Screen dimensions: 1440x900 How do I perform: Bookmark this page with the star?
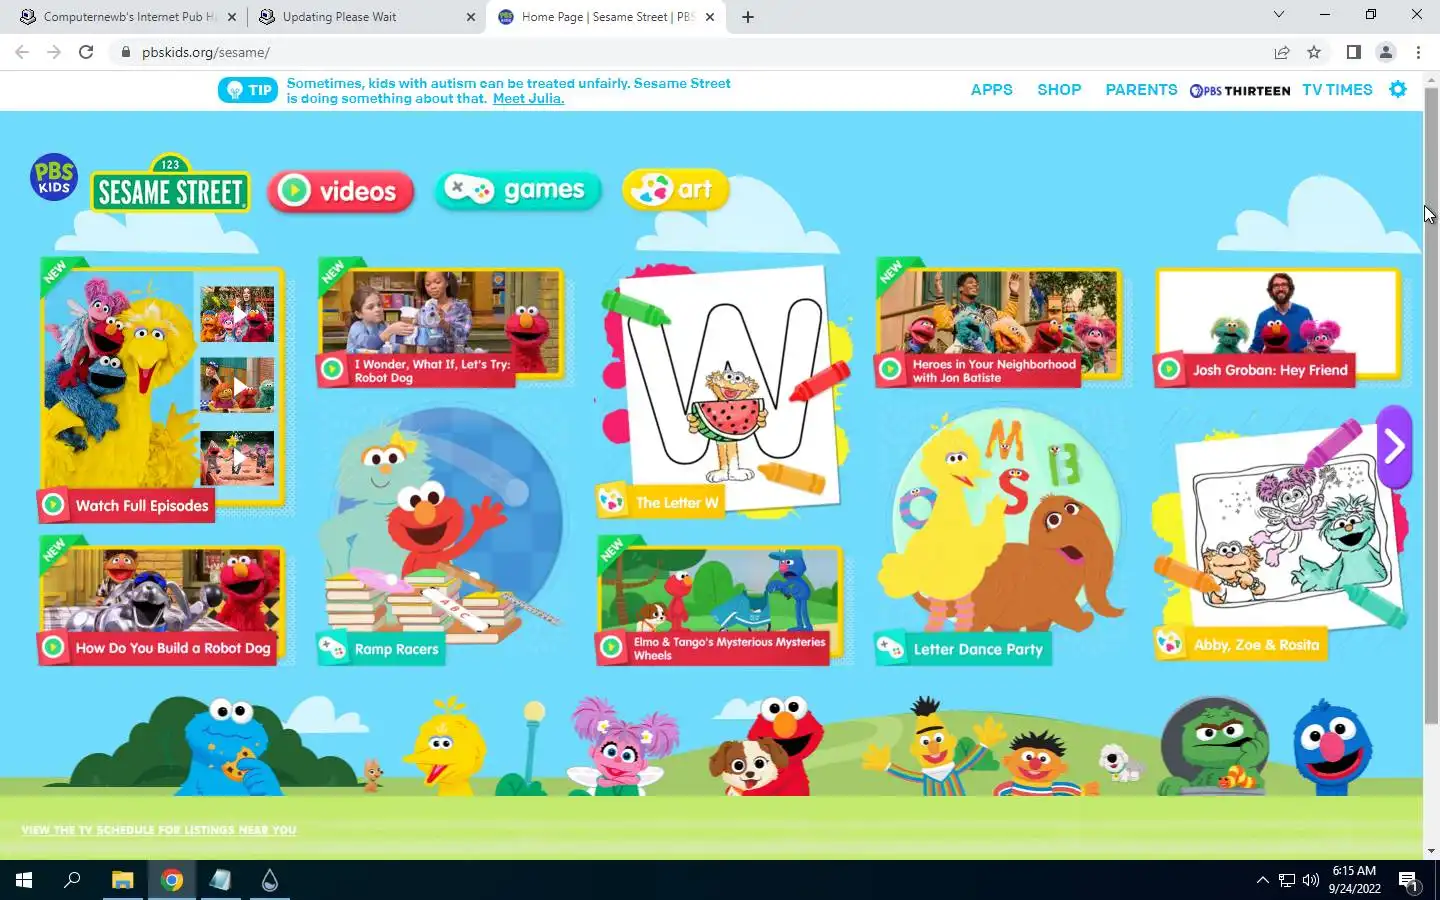click(1314, 52)
